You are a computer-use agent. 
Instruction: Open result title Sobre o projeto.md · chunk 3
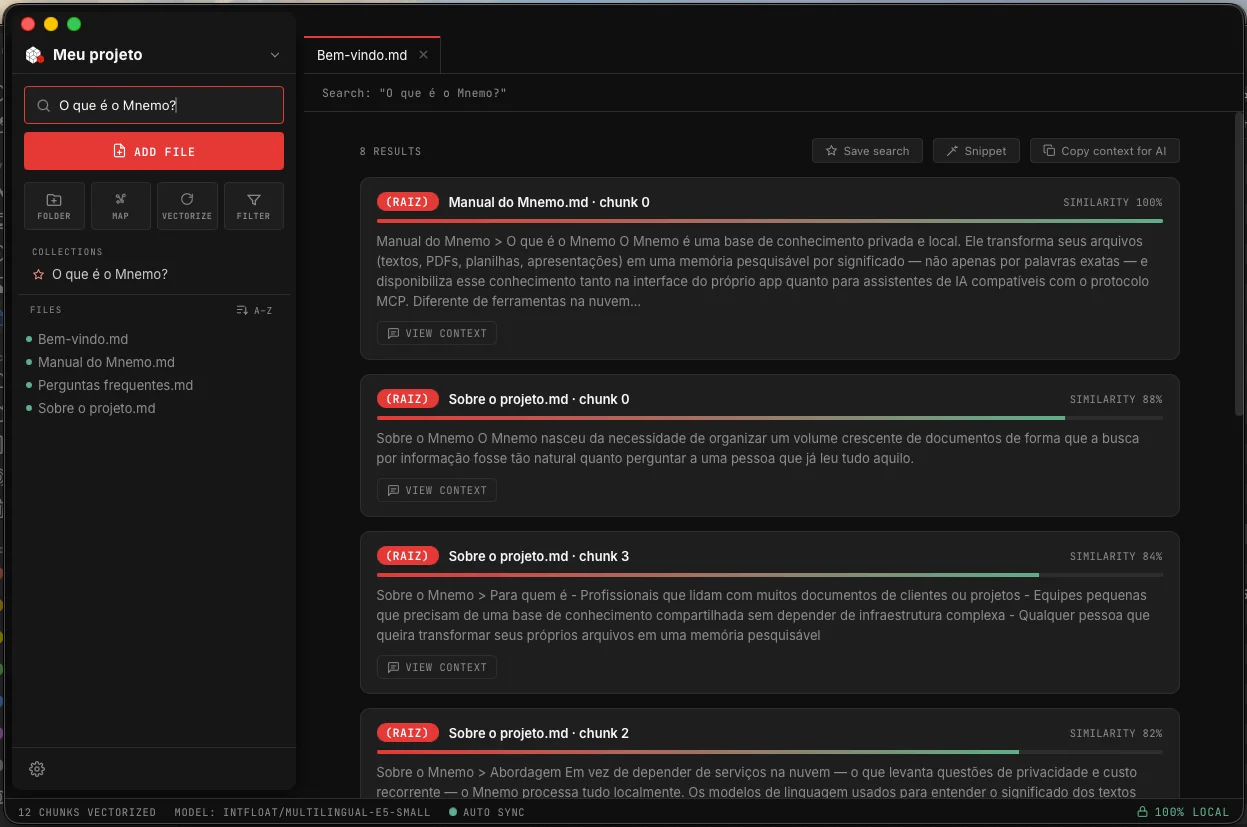click(539, 556)
